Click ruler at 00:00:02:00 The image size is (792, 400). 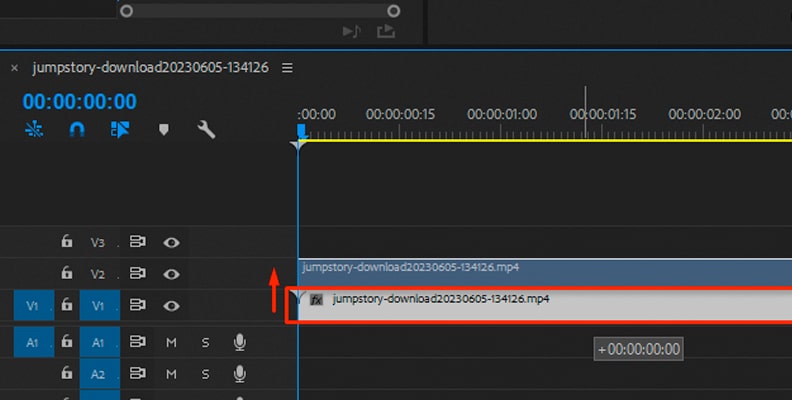click(705, 115)
